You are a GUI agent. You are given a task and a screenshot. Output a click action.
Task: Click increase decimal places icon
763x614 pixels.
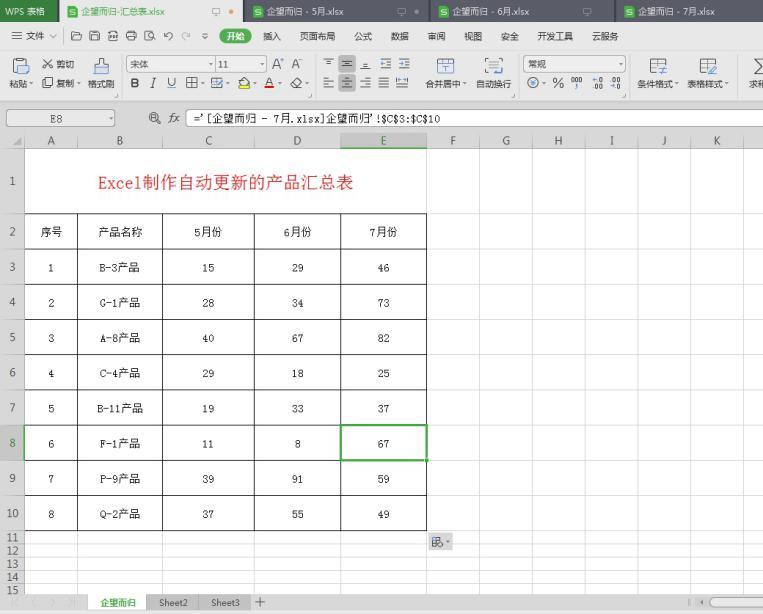tap(598, 83)
